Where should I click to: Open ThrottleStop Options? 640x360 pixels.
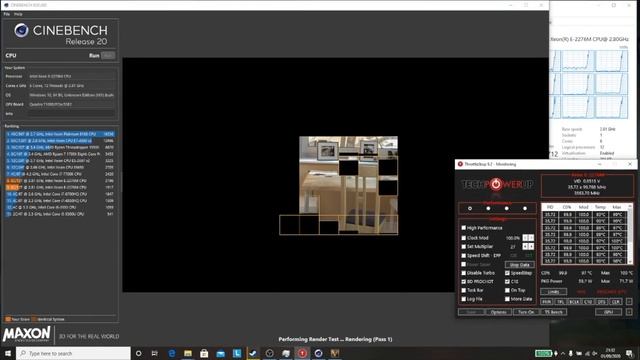coord(498,312)
